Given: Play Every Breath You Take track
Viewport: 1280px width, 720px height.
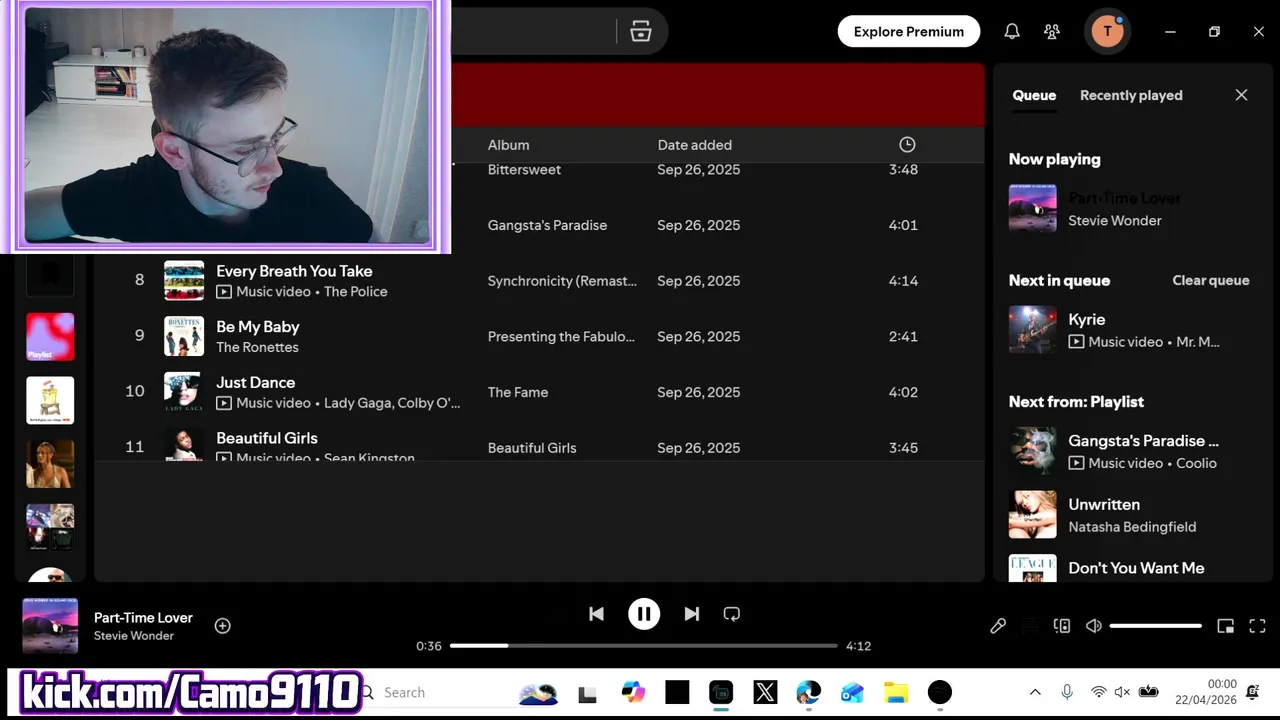Looking at the screenshot, I should 294,271.
